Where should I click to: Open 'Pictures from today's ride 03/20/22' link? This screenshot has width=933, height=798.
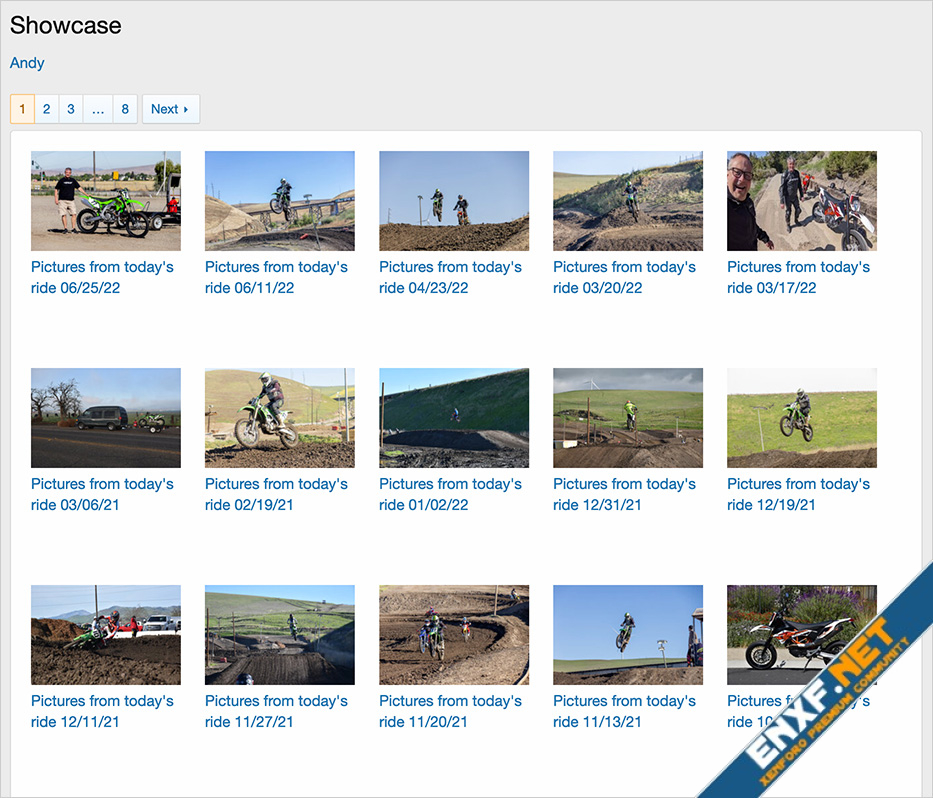[624, 277]
